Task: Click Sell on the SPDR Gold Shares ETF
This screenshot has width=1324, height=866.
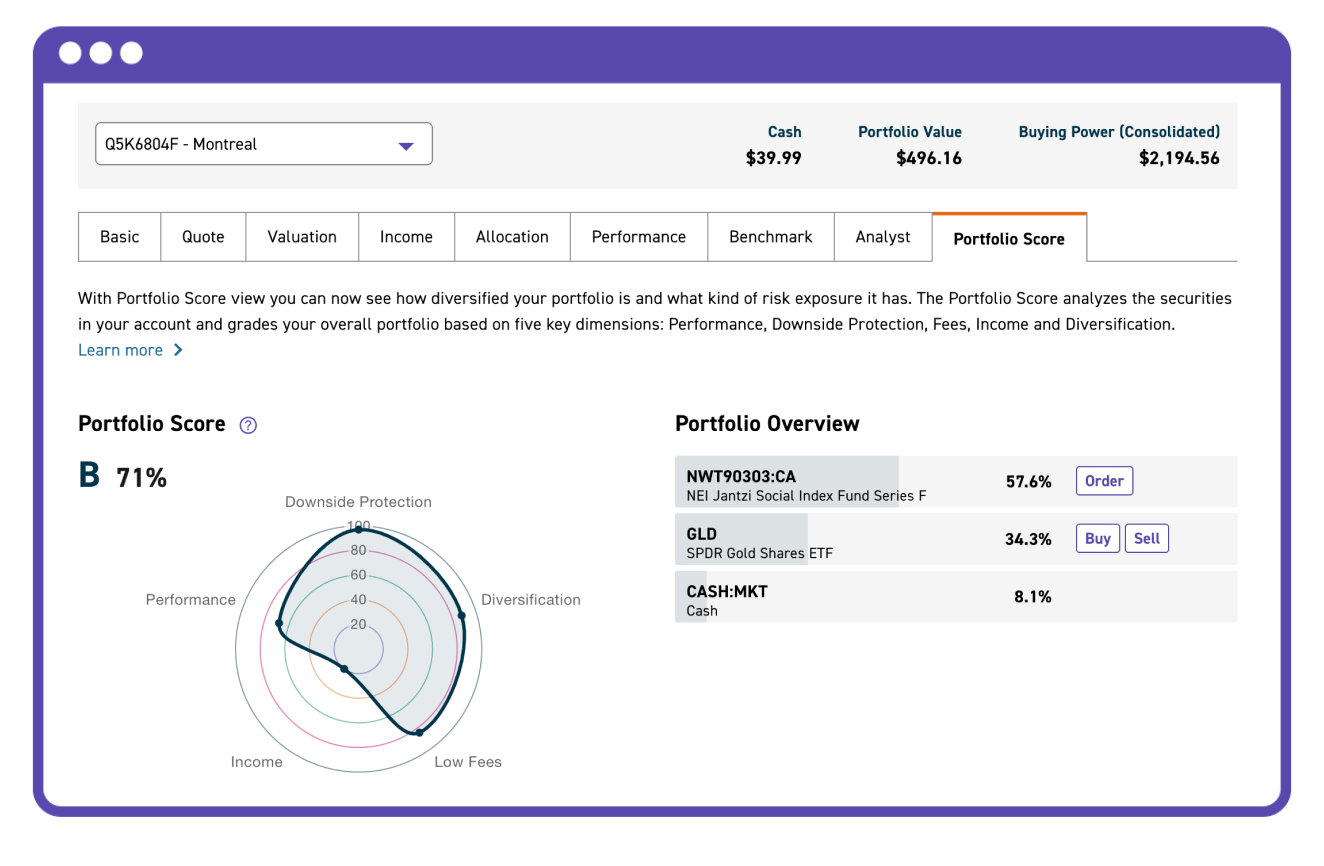Action: point(1146,538)
